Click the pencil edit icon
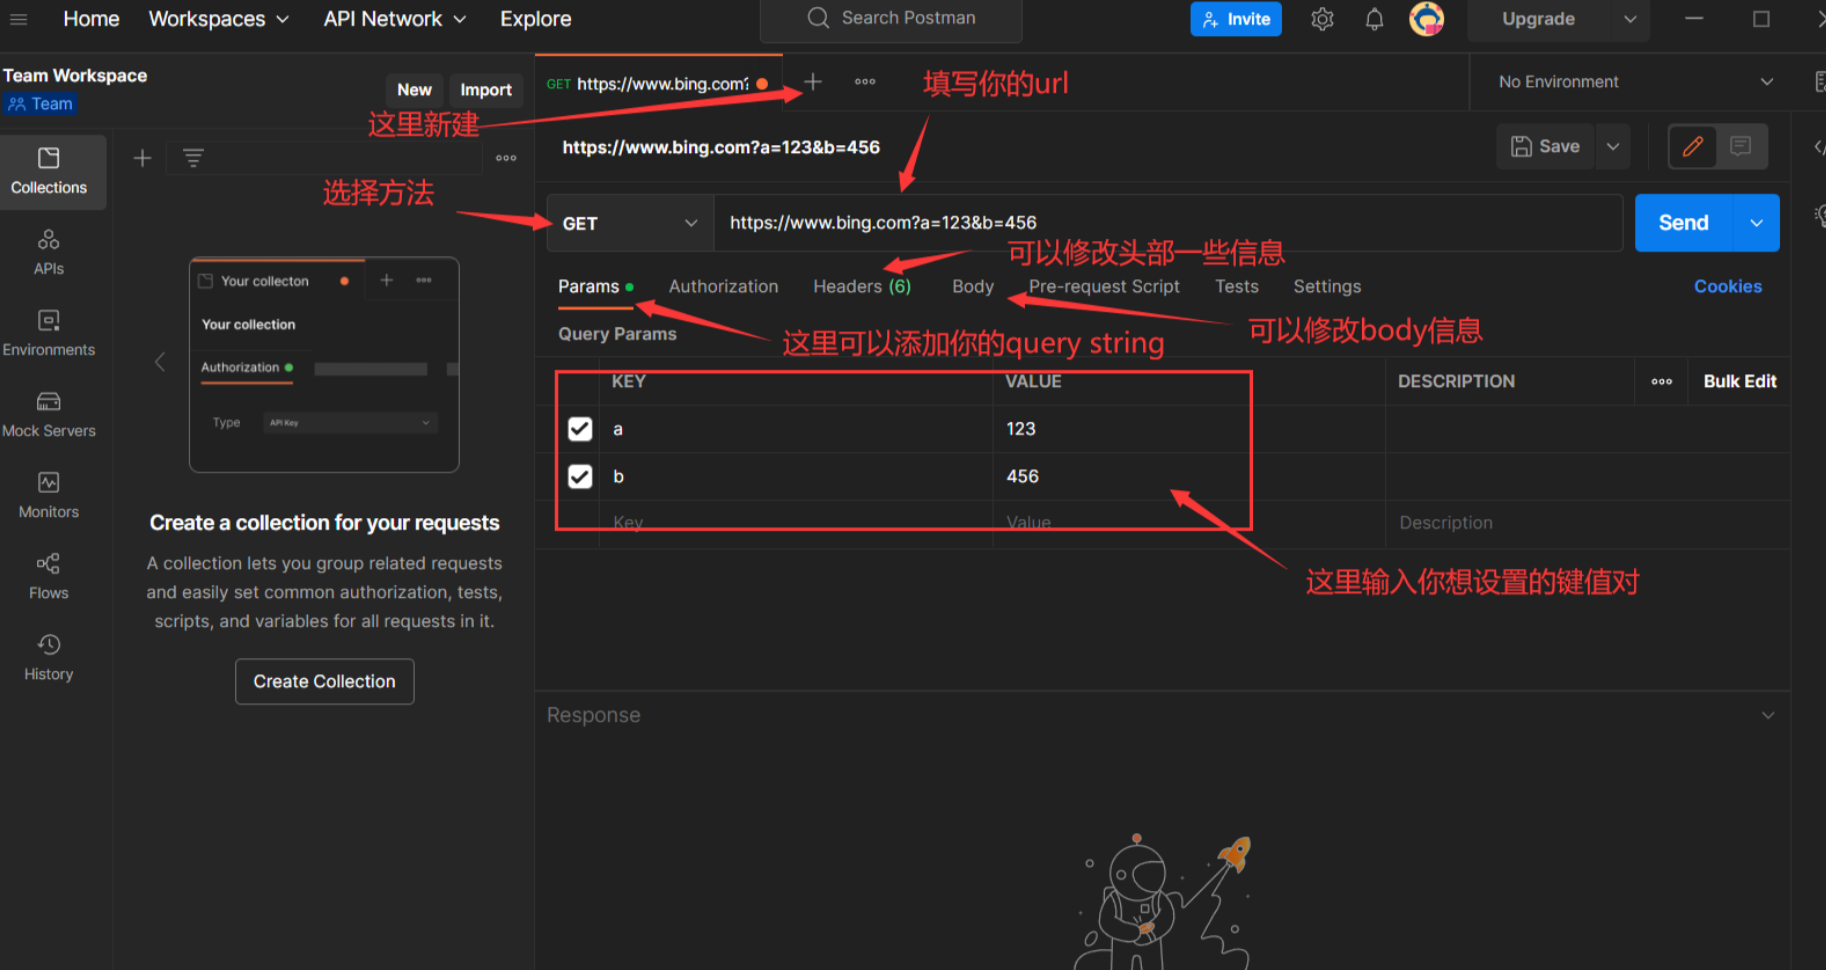 click(1692, 147)
